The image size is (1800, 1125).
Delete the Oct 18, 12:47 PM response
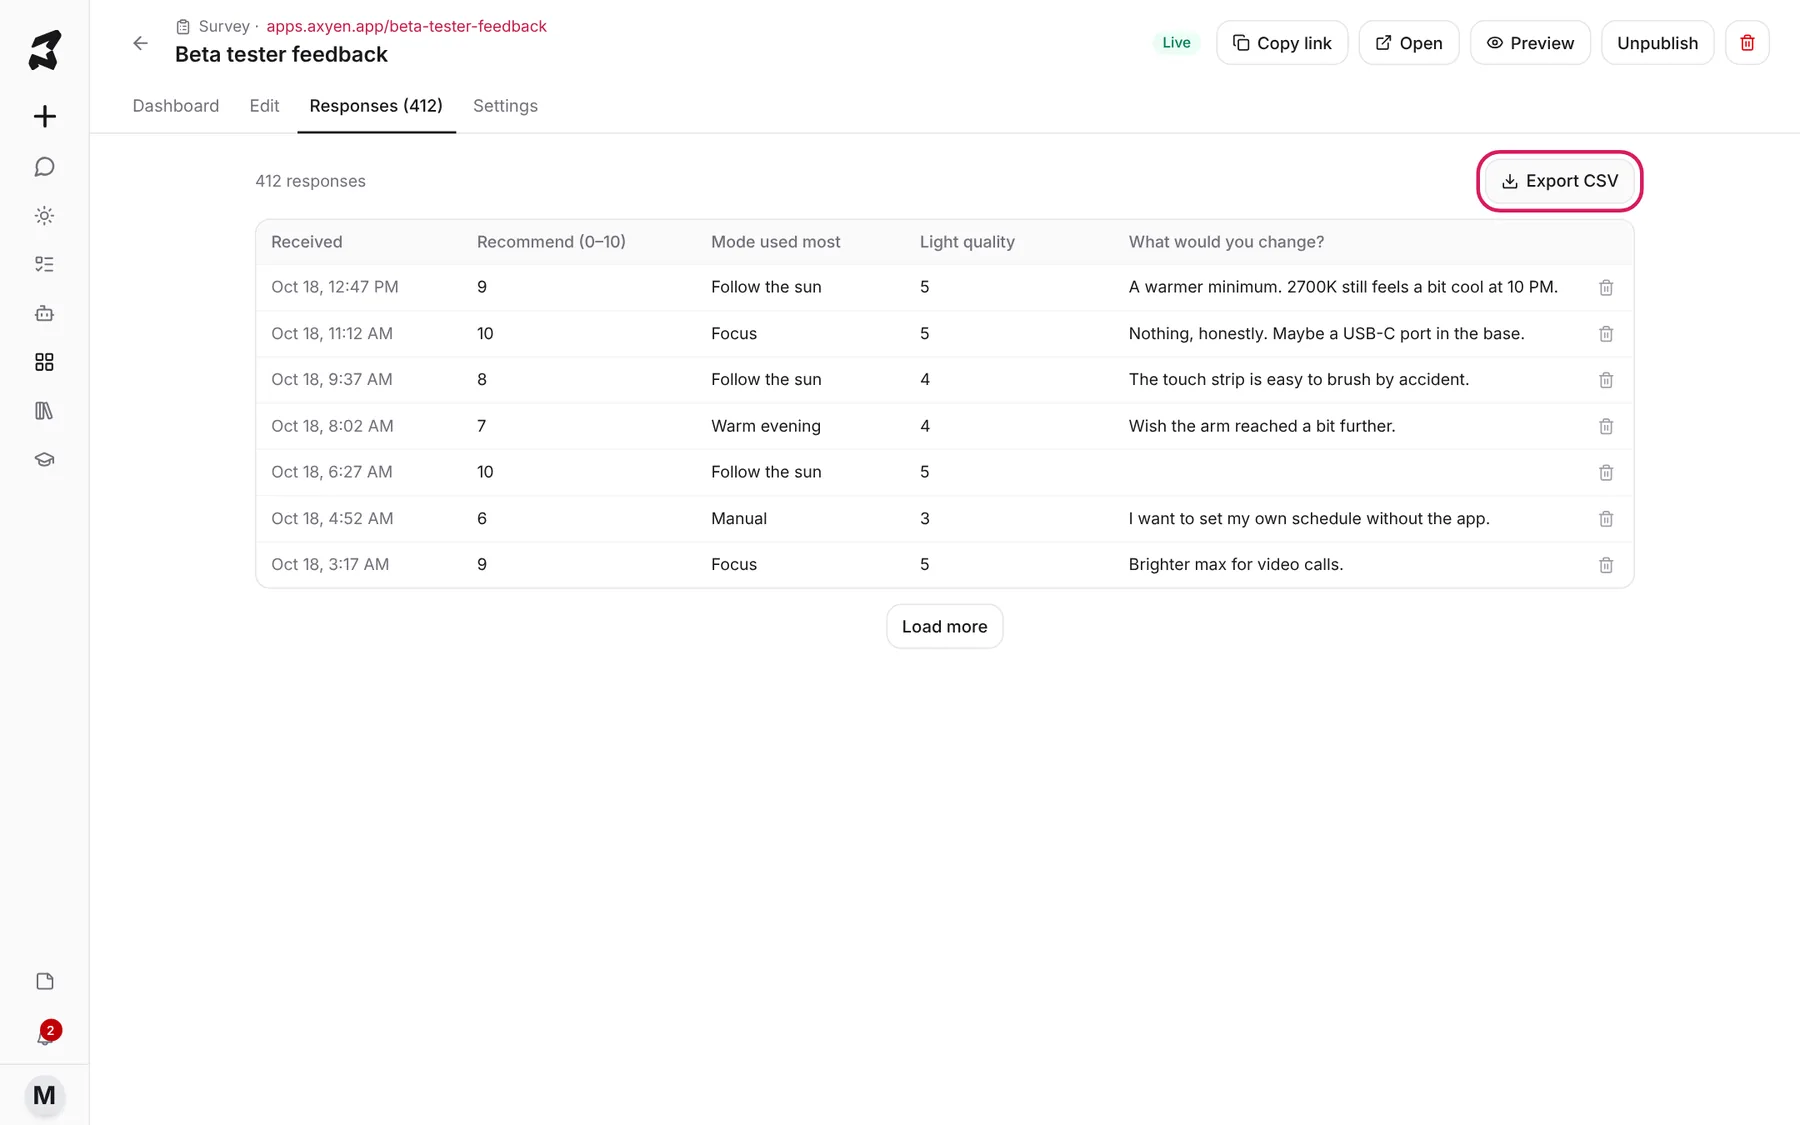tap(1606, 287)
